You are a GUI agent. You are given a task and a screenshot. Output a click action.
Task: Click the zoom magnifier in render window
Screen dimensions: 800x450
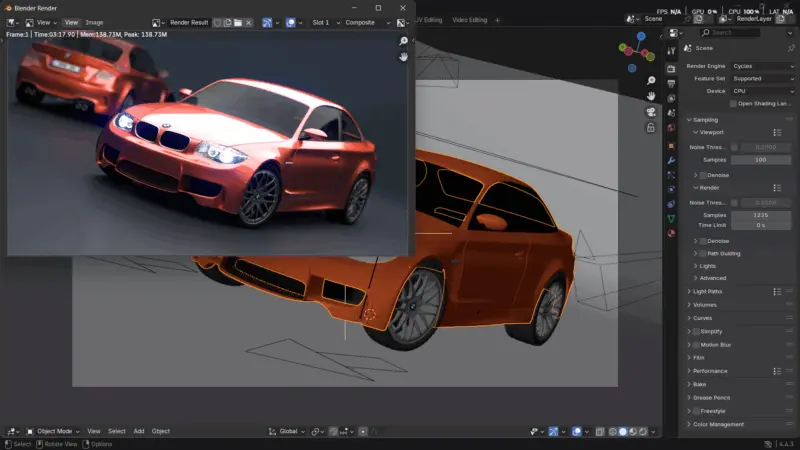tap(403, 41)
